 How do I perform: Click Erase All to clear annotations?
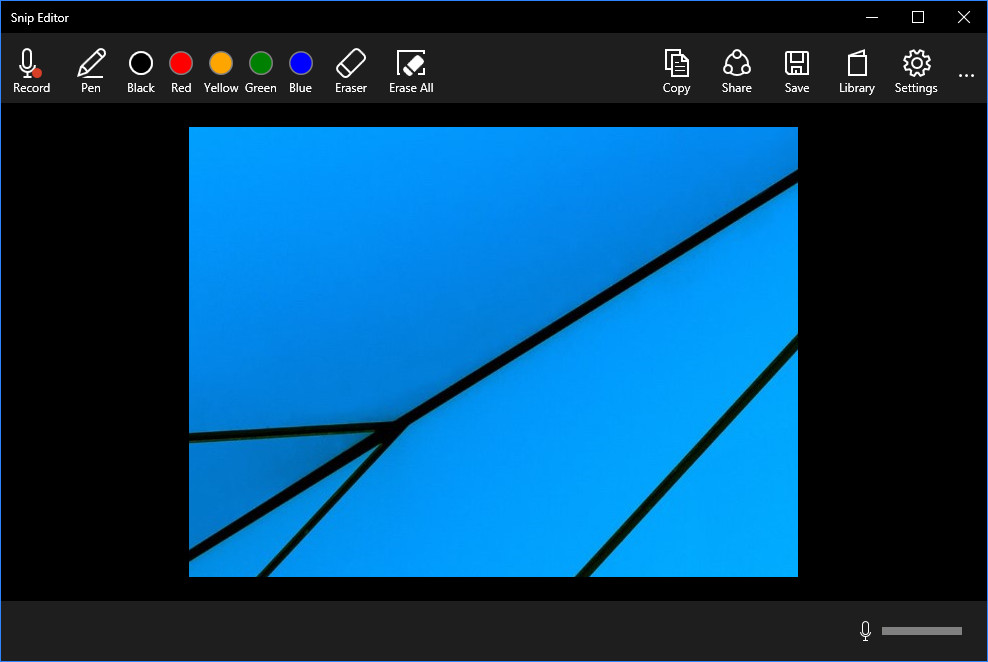click(411, 71)
